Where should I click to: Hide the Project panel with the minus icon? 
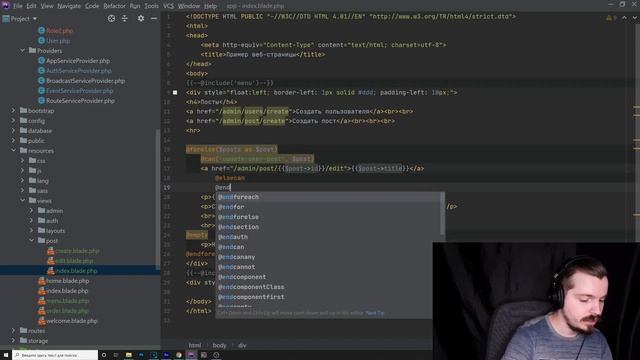(154, 19)
